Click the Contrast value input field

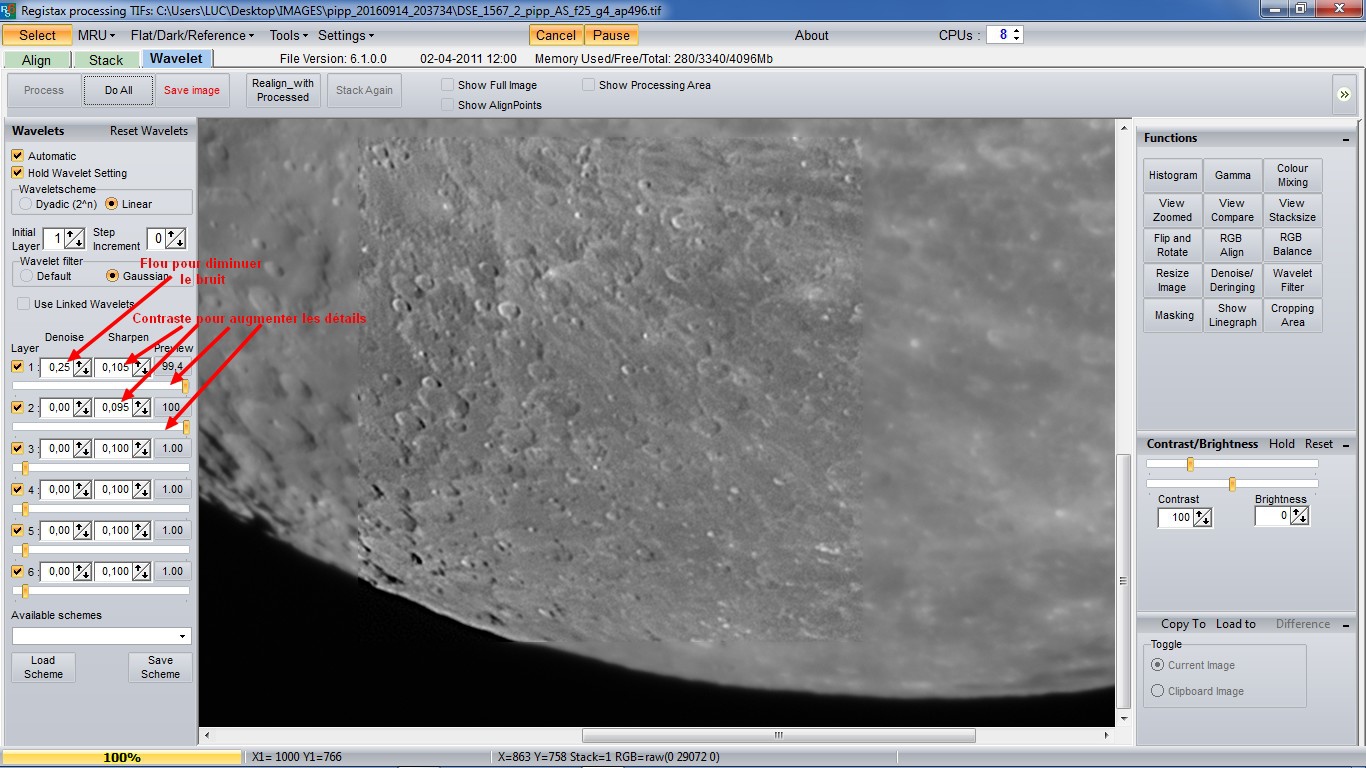pyautogui.click(x=1176, y=518)
